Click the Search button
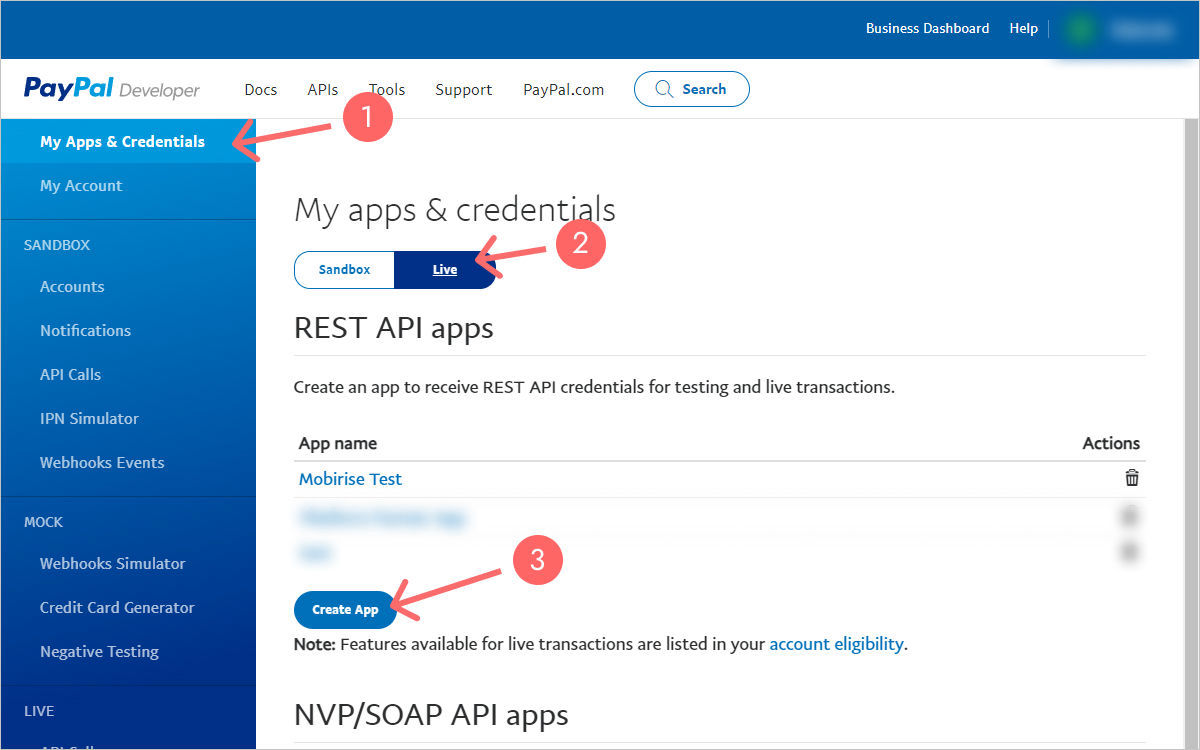The height and width of the screenshot is (750, 1200). pyautogui.click(x=691, y=89)
